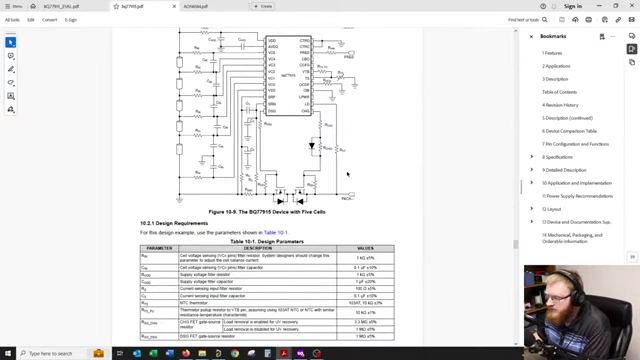Open the Menu hamburger button
The height and width of the screenshot is (360, 640).
coord(13,6)
